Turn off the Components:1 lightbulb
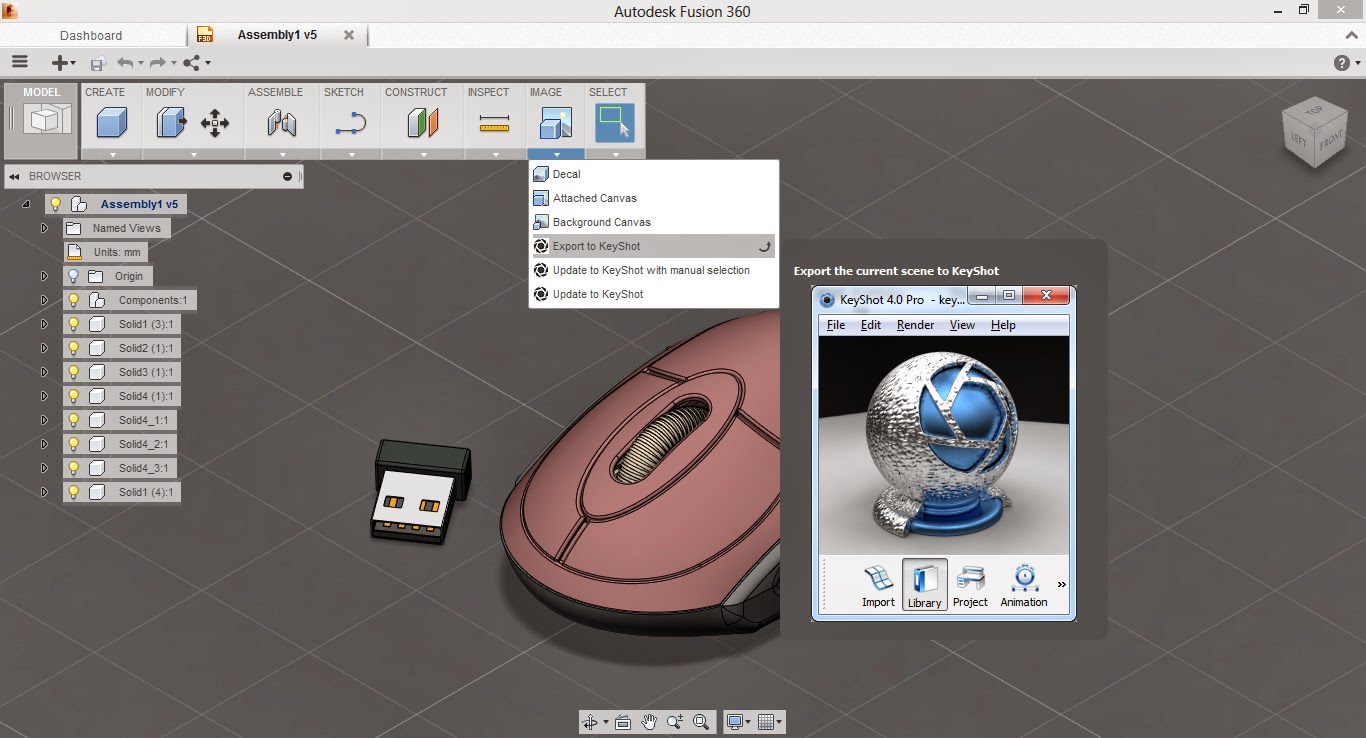 tap(71, 299)
